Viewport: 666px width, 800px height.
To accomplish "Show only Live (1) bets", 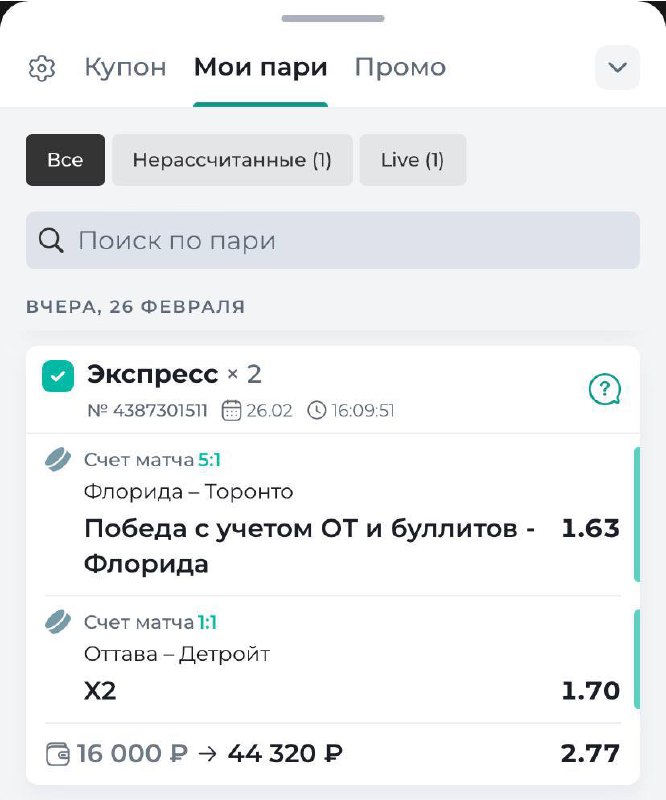I will point(412,160).
